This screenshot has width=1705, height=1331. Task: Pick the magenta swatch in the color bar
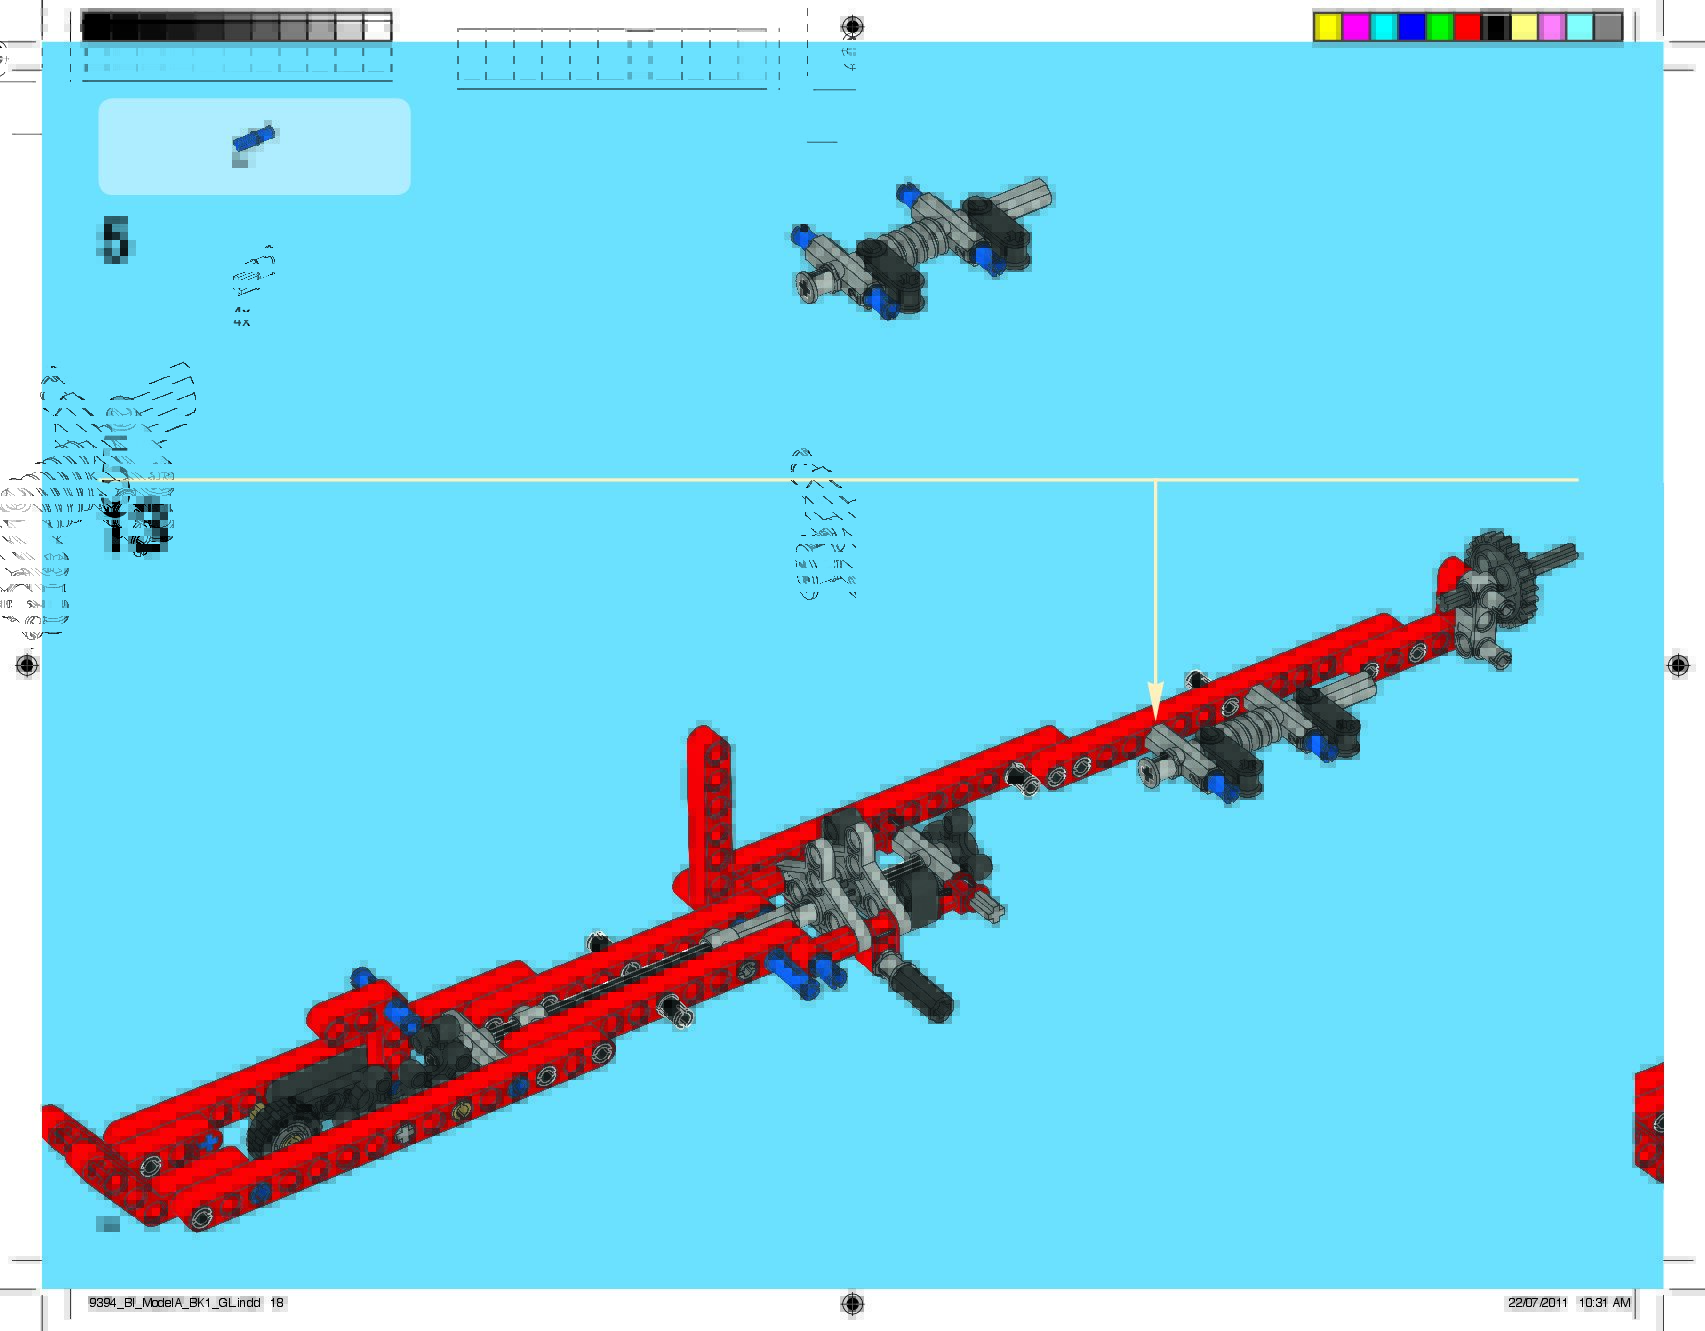(x=1355, y=27)
